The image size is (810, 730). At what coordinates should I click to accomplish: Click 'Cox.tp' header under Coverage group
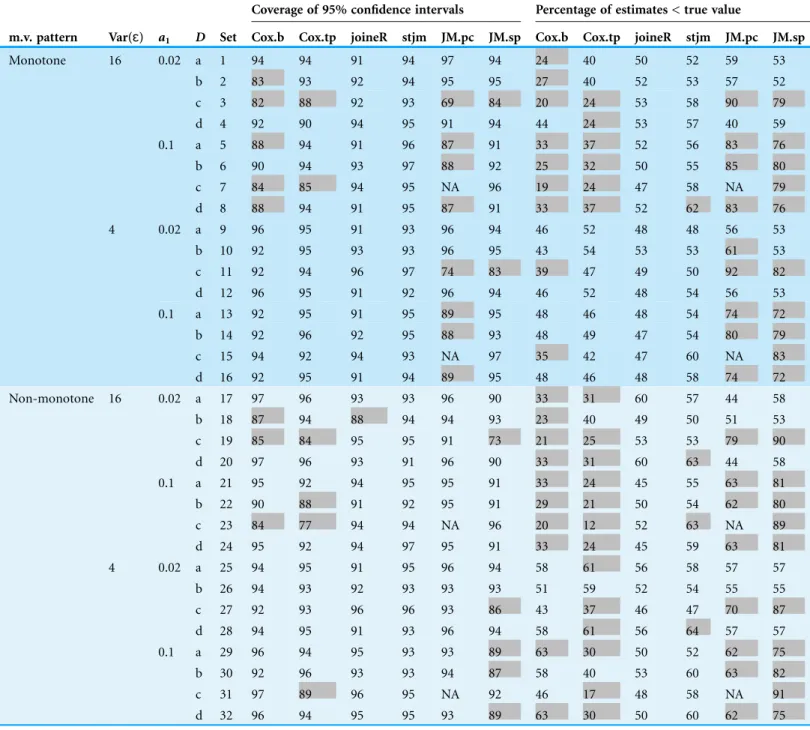click(317, 38)
